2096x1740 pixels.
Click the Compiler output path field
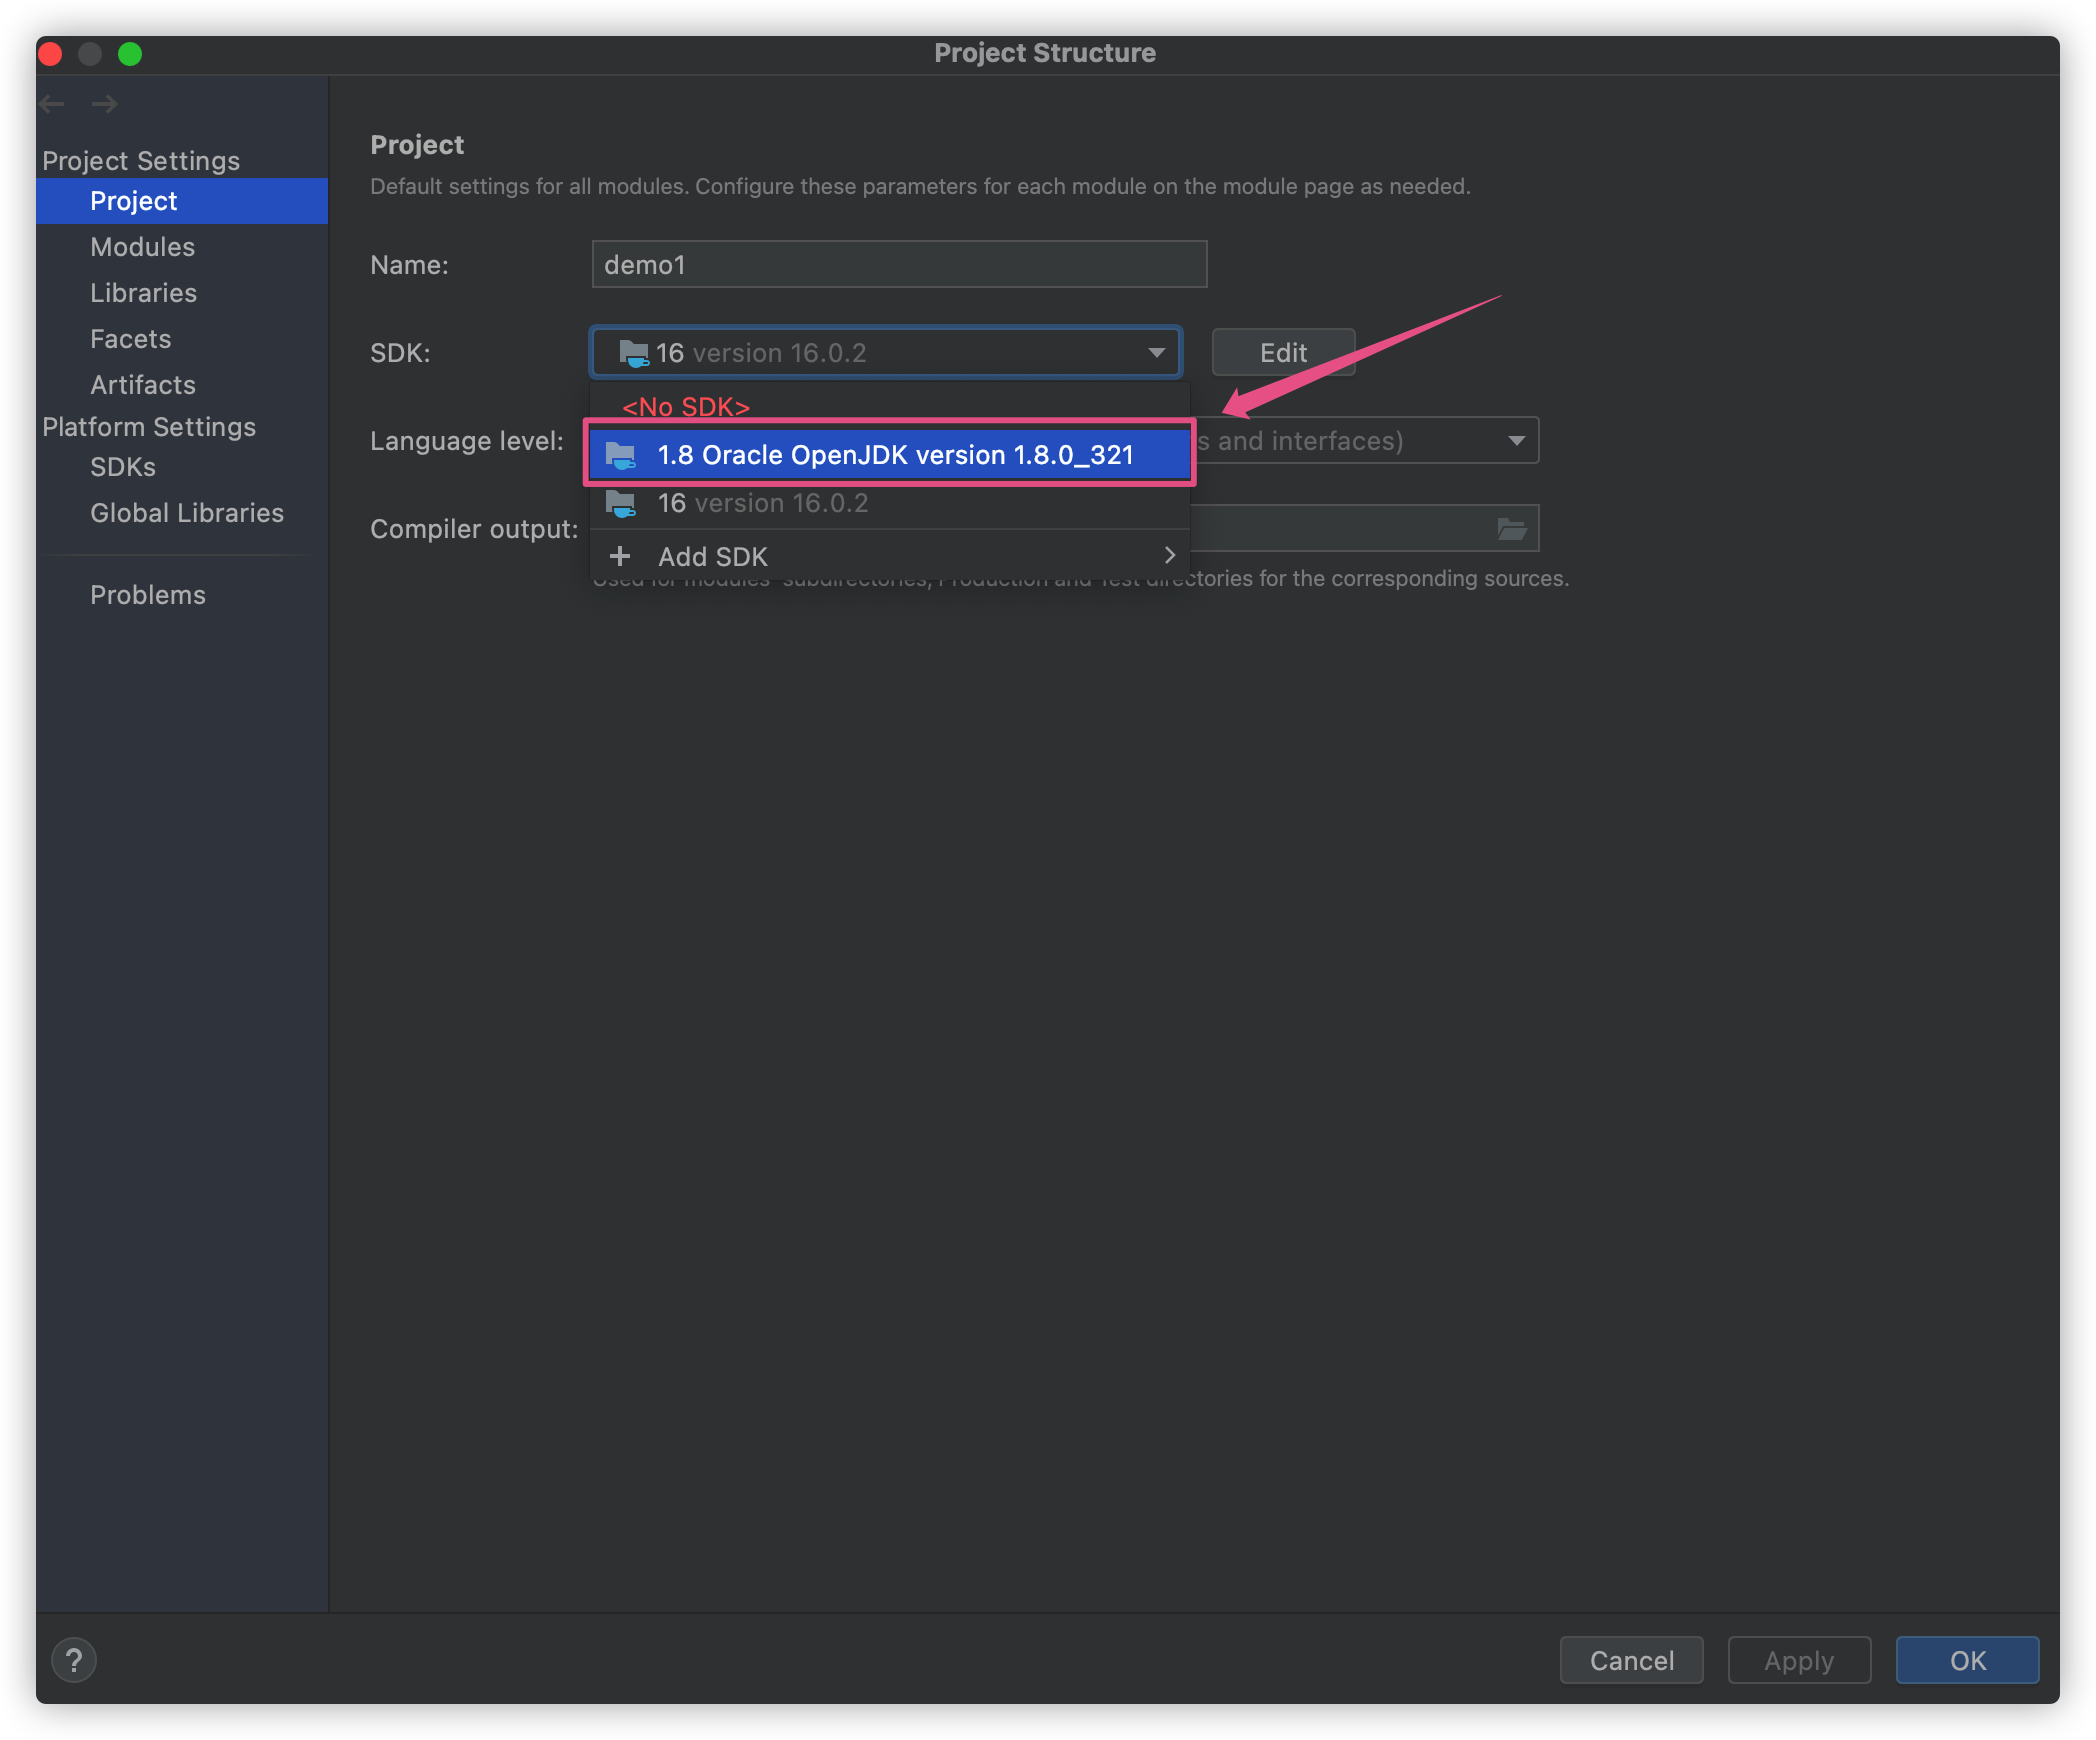point(1365,529)
